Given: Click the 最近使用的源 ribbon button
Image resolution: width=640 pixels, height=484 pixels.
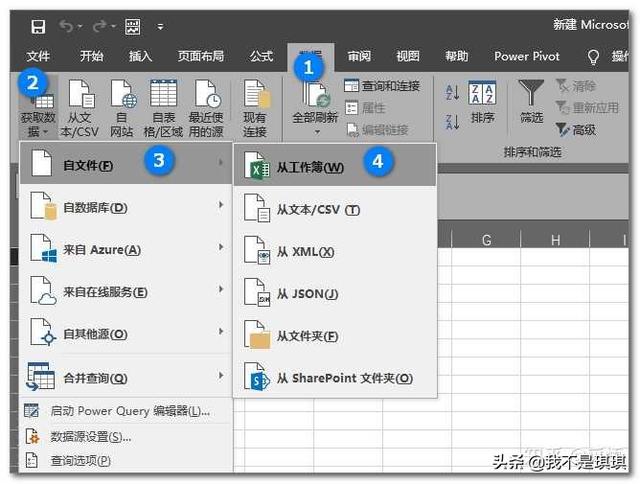Looking at the screenshot, I should 206,108.
